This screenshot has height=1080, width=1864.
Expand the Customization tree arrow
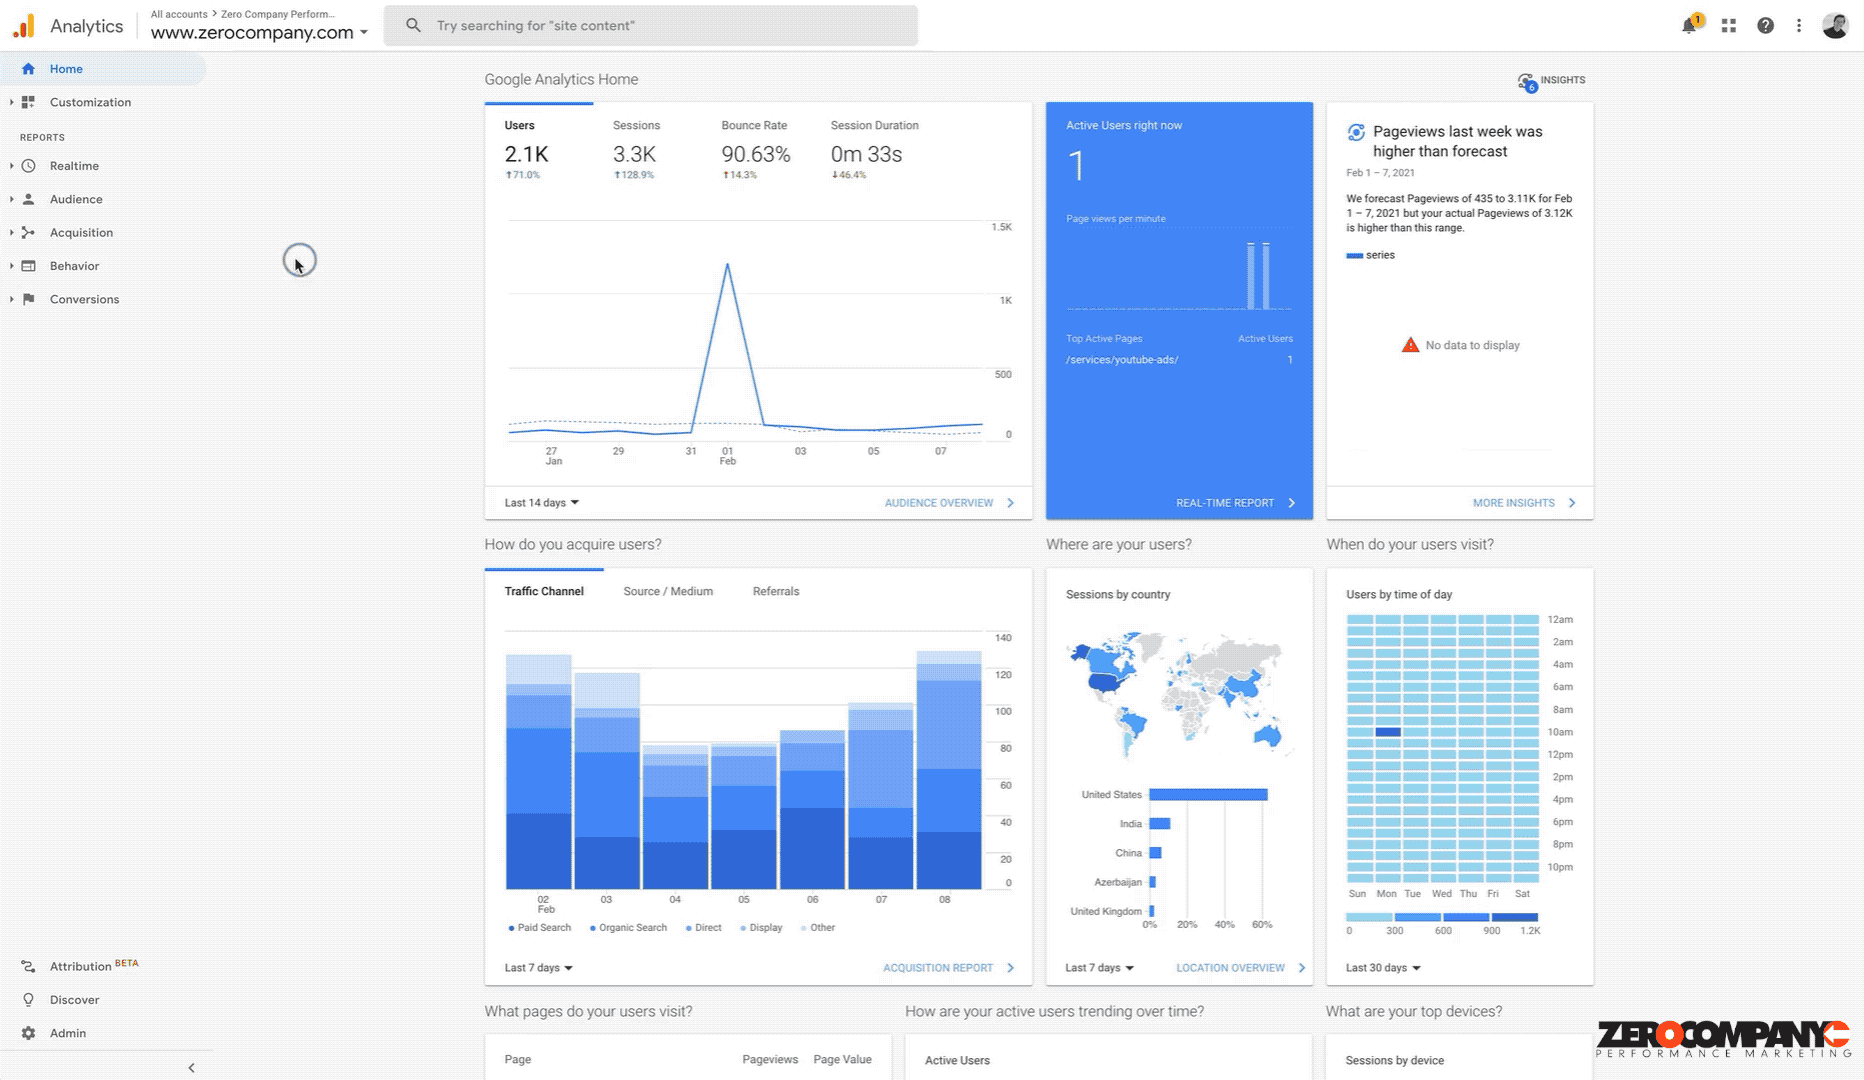(11, 102)
